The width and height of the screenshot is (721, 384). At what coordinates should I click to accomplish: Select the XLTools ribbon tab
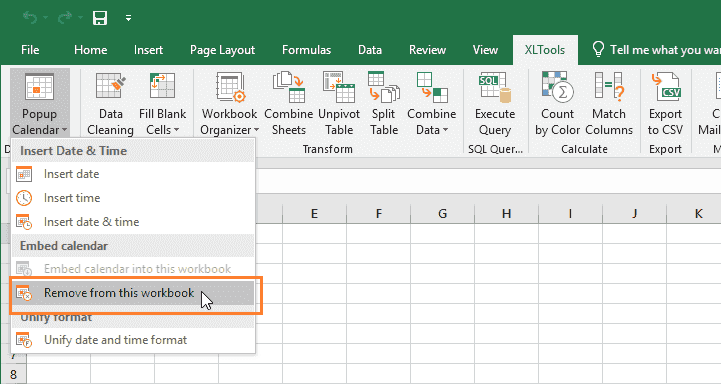click(545, 50)
